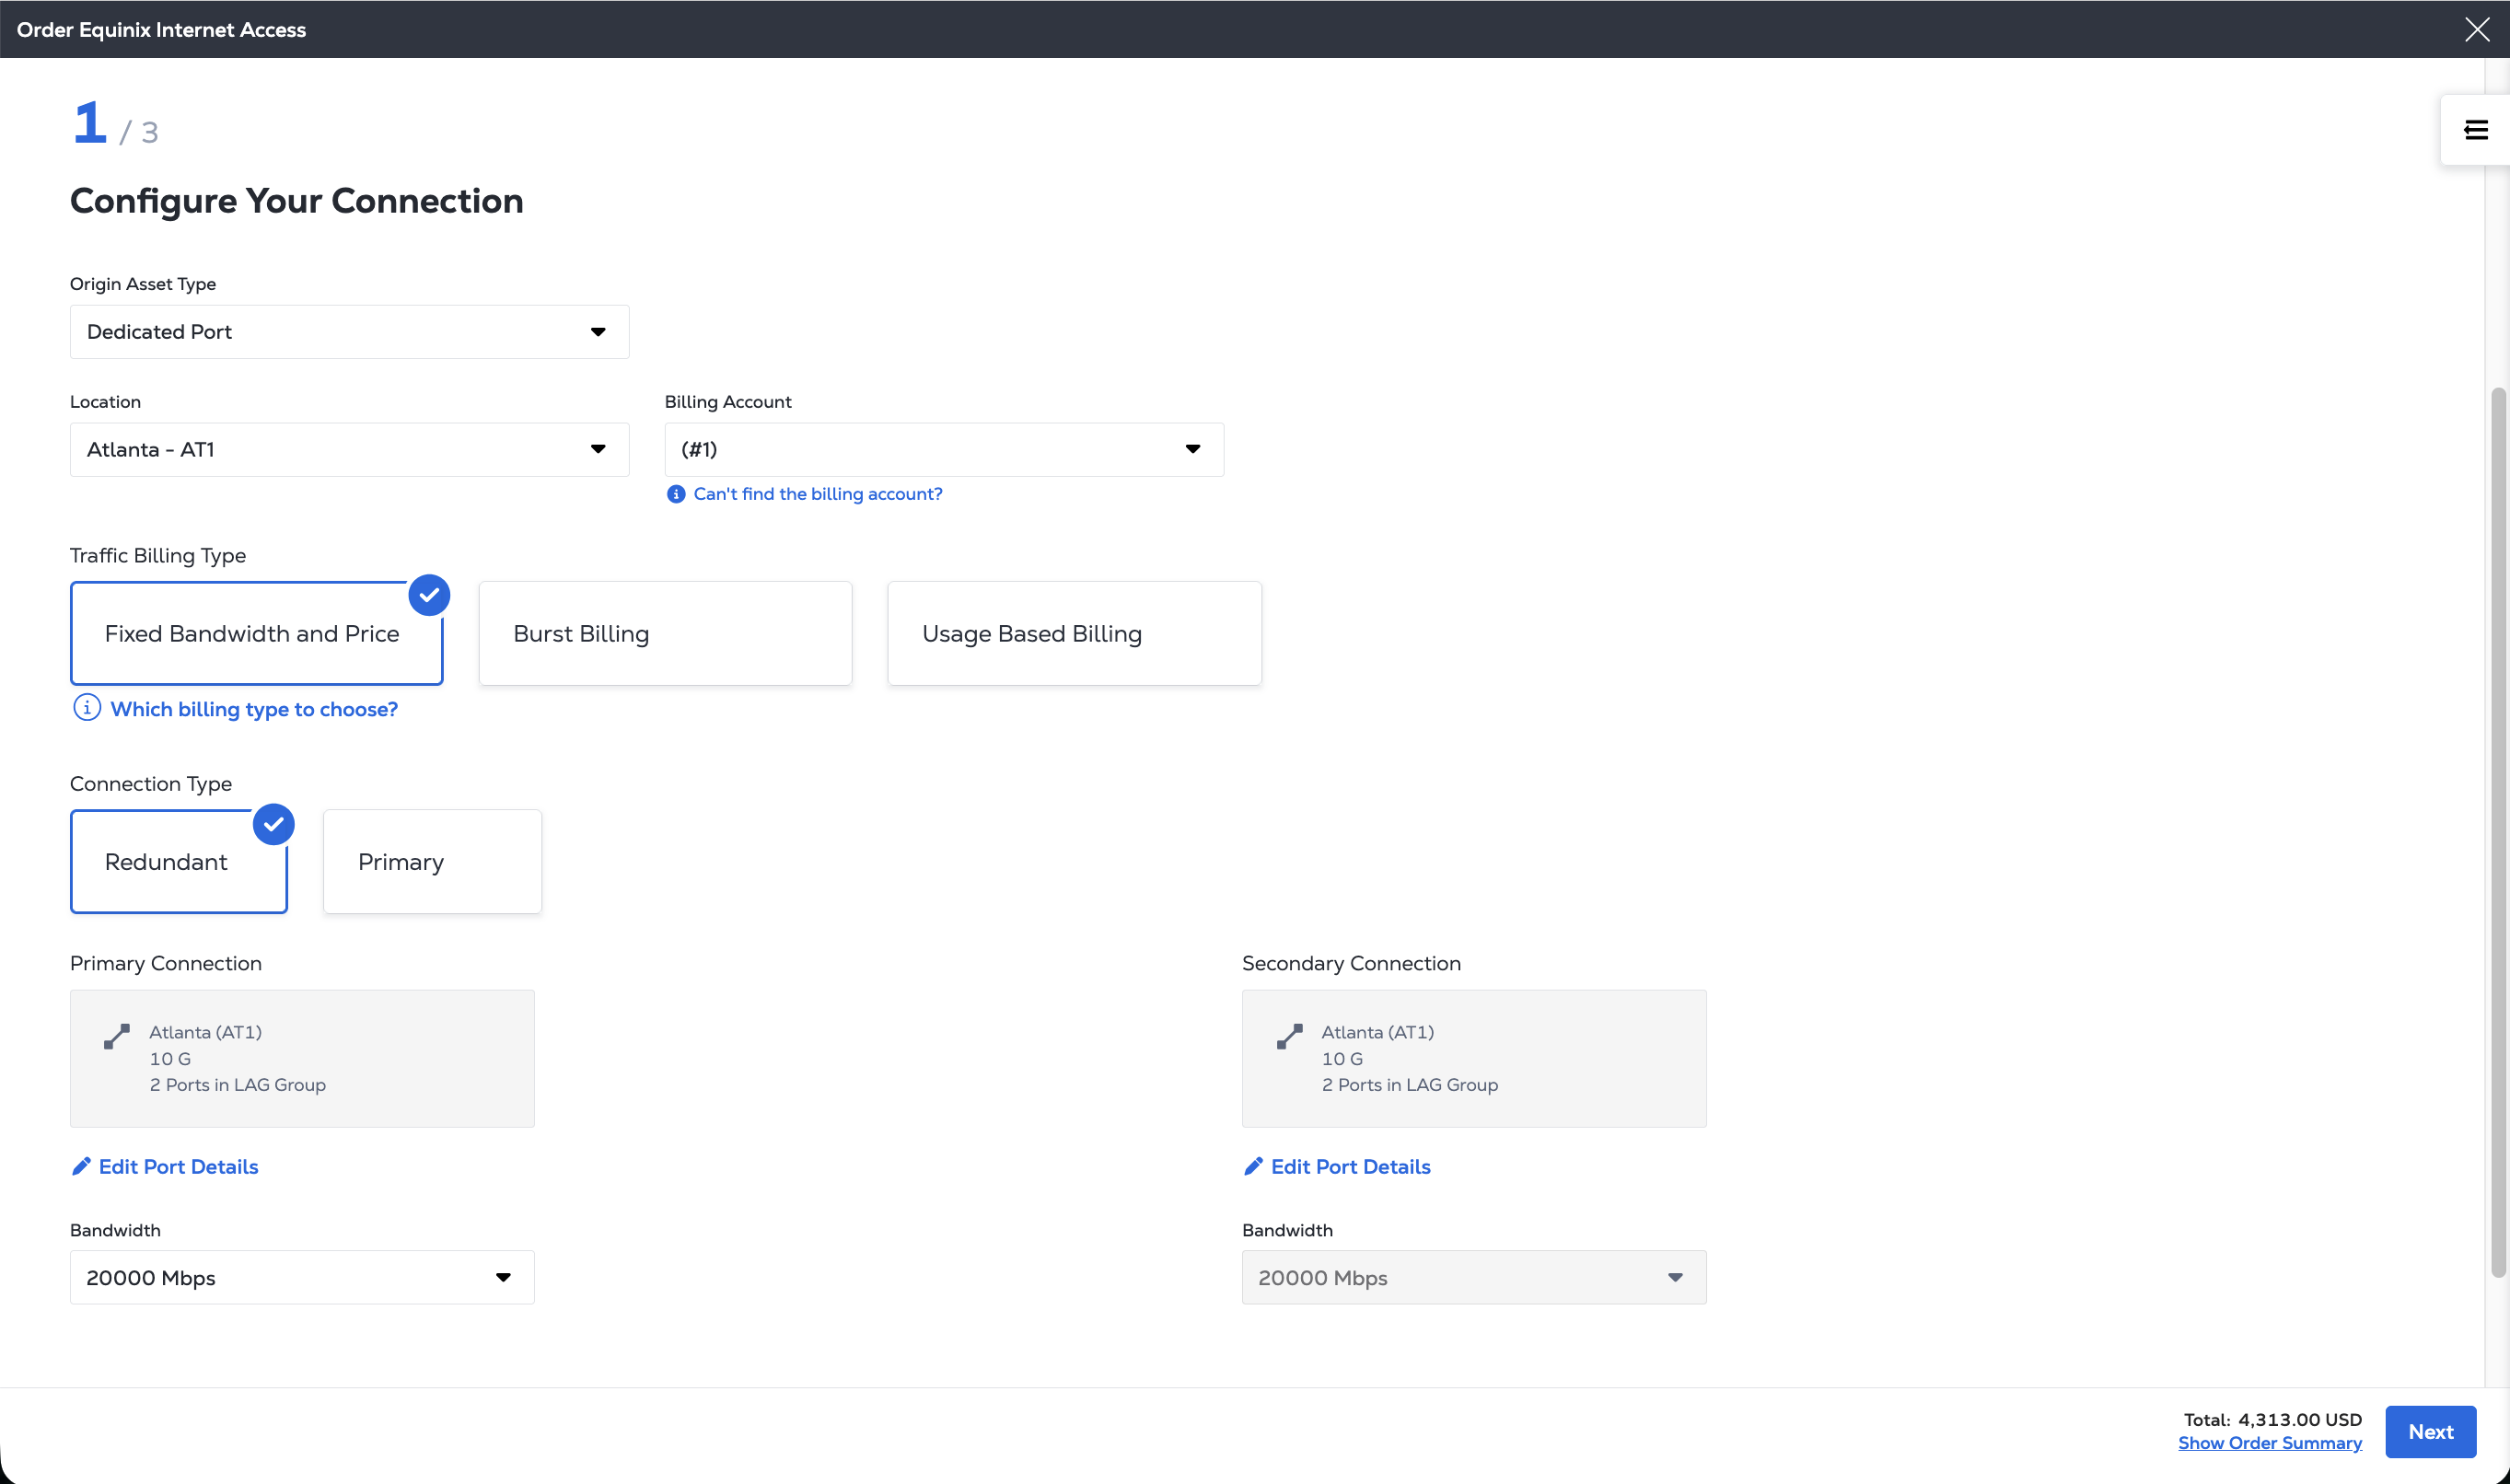2510x1484 pixels.
Task: Click the primary connection port icon
Action: click(117, 1036)
